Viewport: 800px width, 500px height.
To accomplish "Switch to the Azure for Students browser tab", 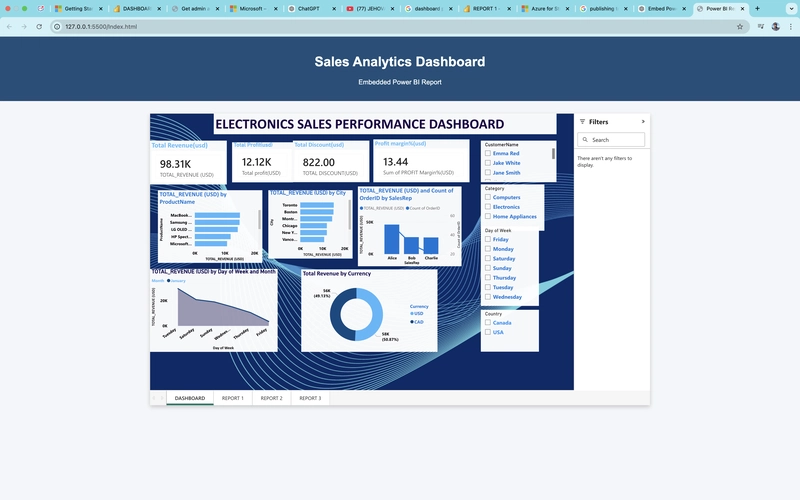I will click(545, 9).
